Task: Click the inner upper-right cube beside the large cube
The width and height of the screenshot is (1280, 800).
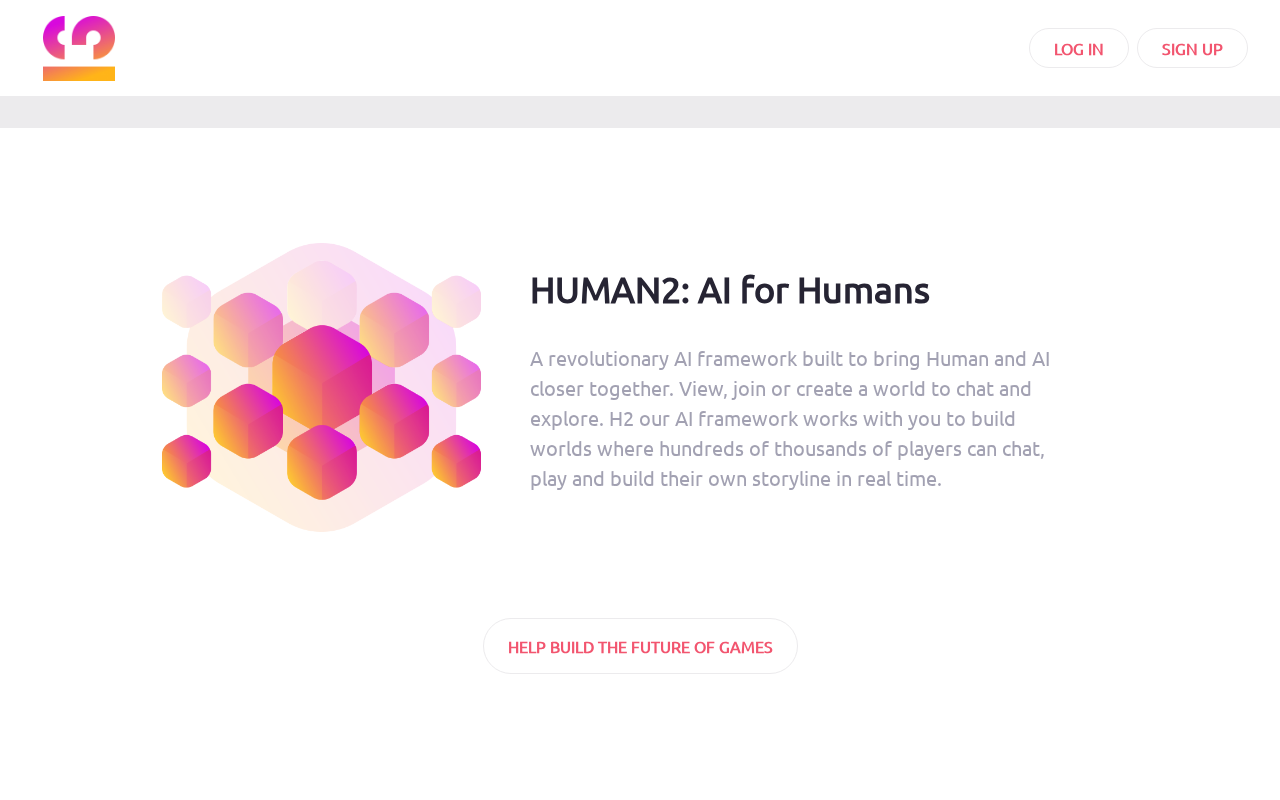Action: (x=394, y=329)
